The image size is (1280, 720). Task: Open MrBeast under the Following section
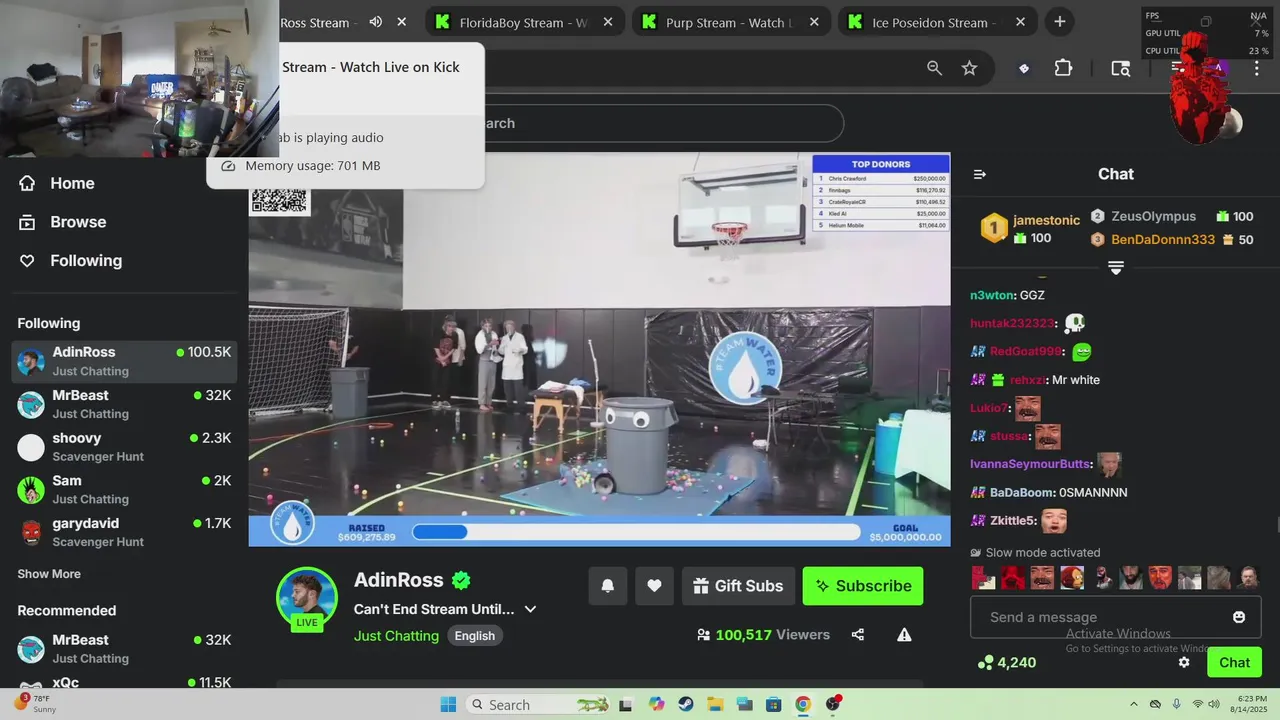coord(124,404)
